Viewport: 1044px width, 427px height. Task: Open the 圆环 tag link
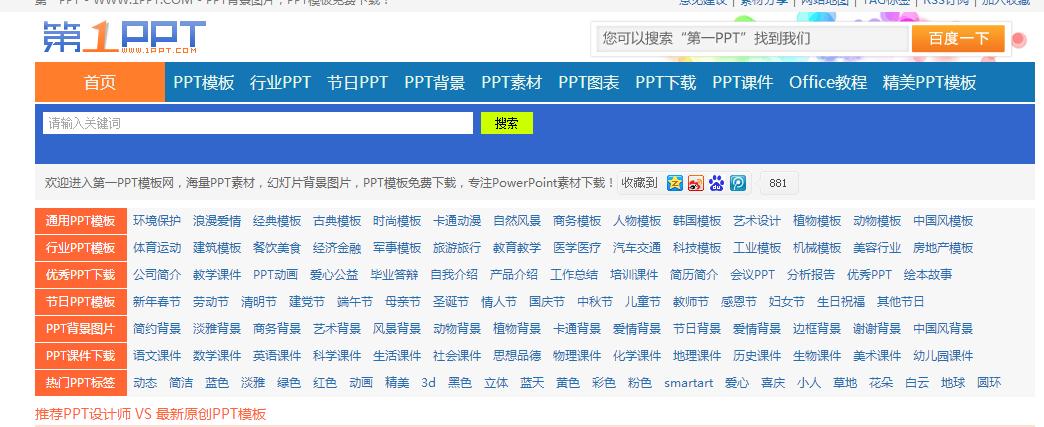tap(989, 382)
